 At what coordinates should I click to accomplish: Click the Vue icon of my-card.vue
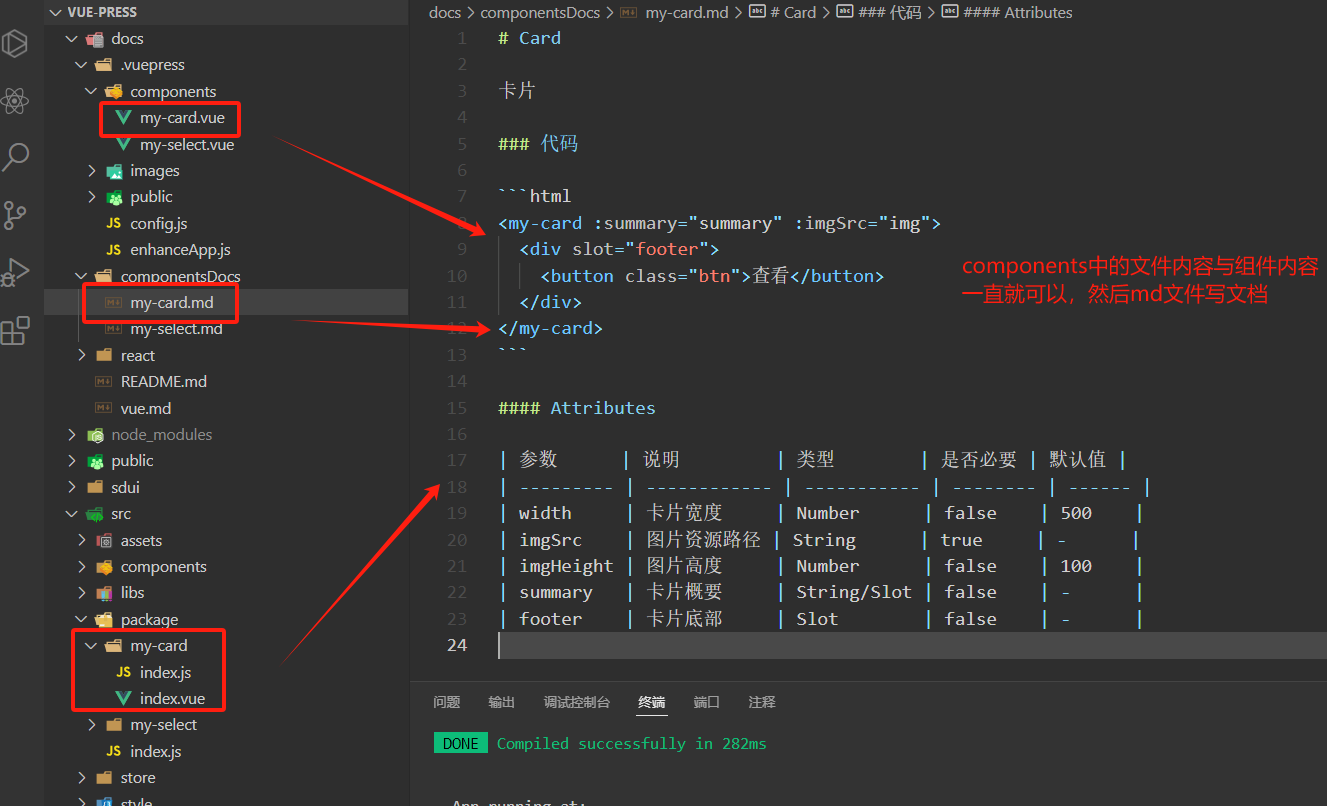tap(123, 118)
